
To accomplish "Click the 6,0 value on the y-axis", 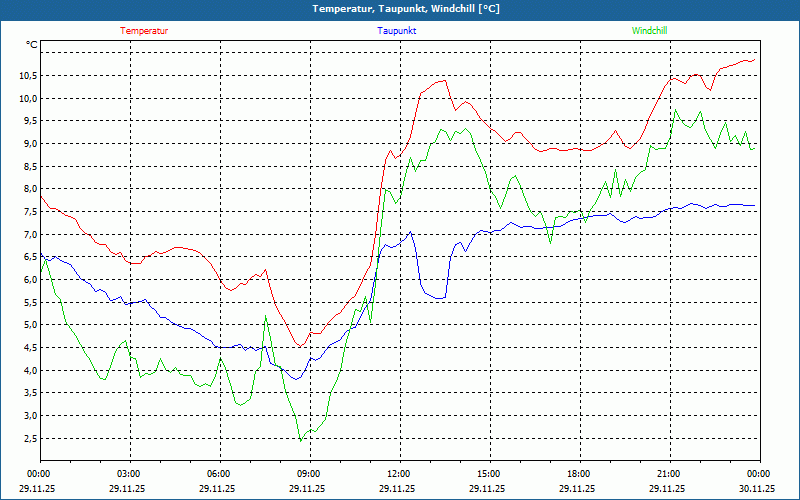I will pos(29,280).
